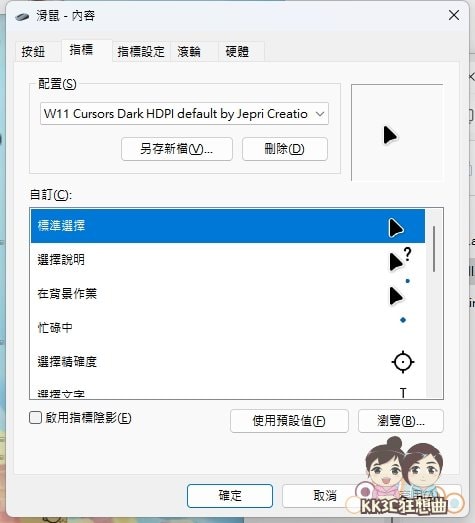475x523 pixels.
Task: Click the arrow cursor icon in 標準選擇 row
Action: click(396, 228)
